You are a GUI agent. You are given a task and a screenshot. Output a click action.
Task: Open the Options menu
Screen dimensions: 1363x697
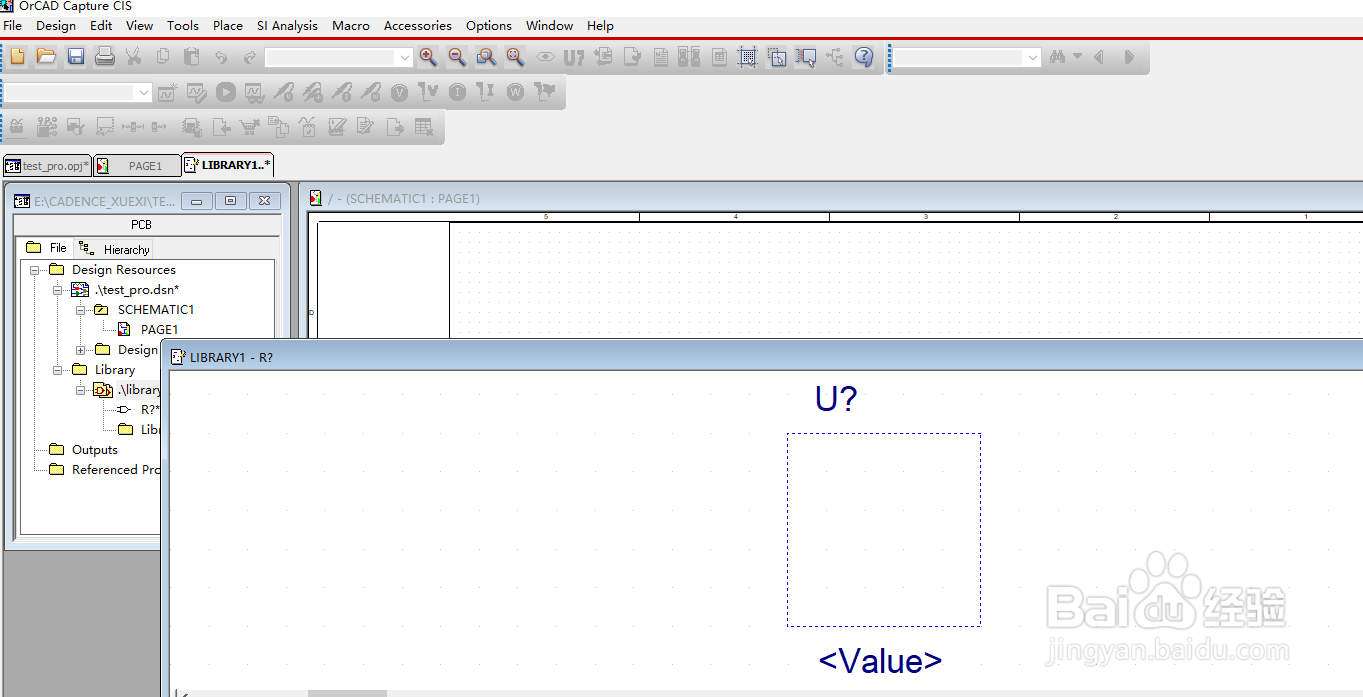(489, 26)
